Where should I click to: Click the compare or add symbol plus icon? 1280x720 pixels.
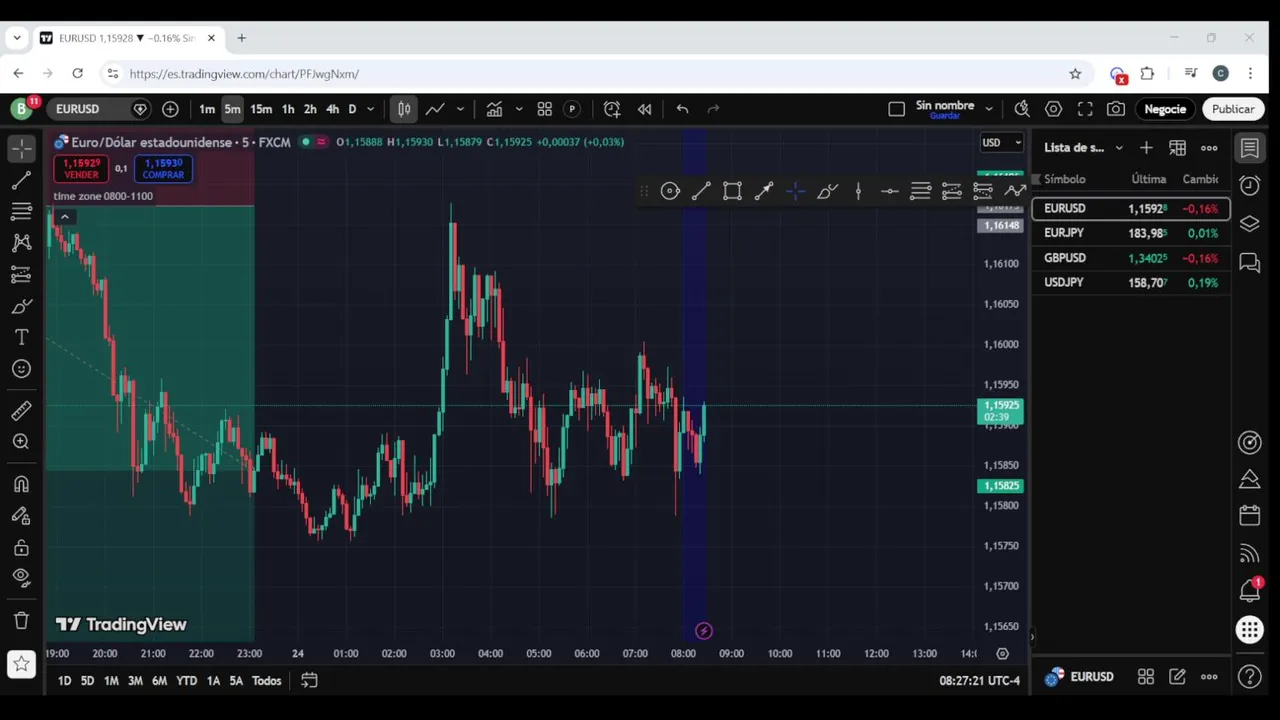click(x=170, y=109)
